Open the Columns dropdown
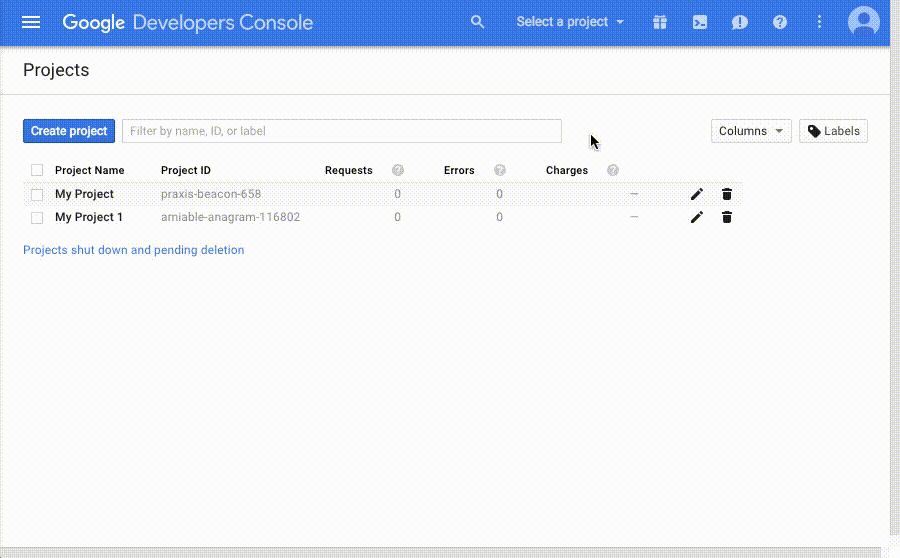The height and width of the screenshot is (558, 900). pos(751,131)
